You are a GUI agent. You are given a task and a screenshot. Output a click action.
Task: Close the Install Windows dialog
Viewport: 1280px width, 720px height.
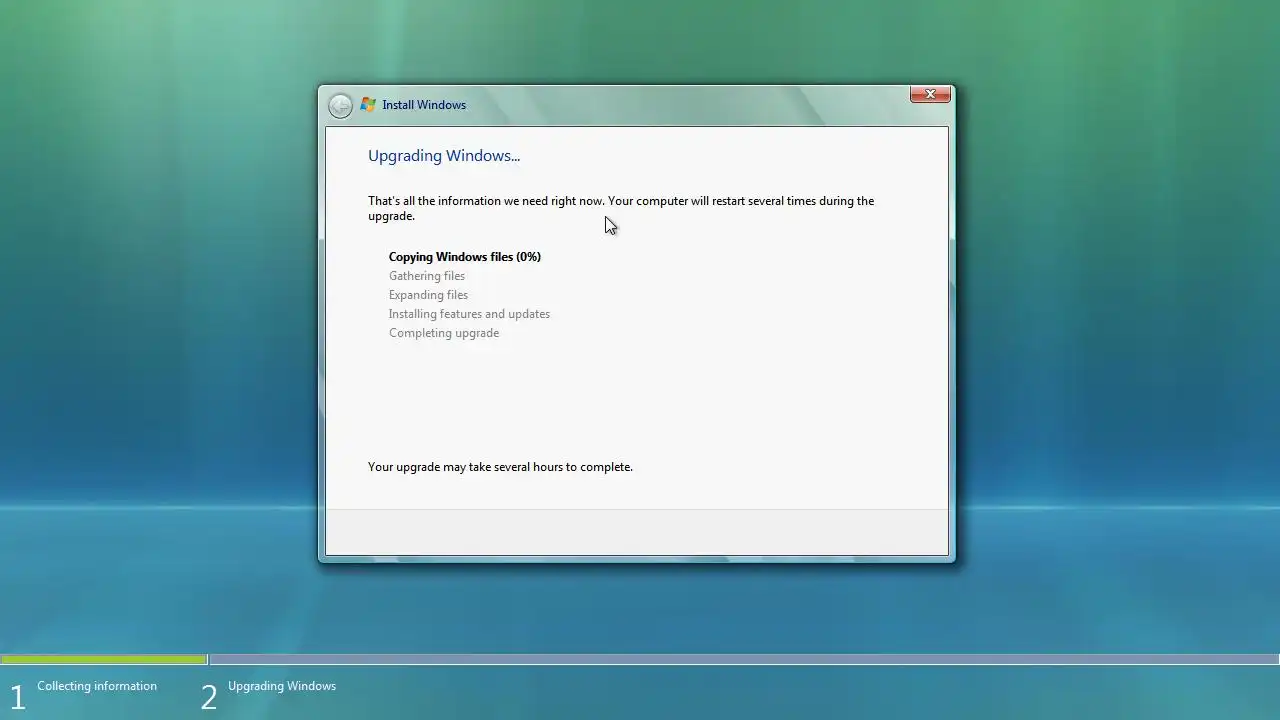930,94
